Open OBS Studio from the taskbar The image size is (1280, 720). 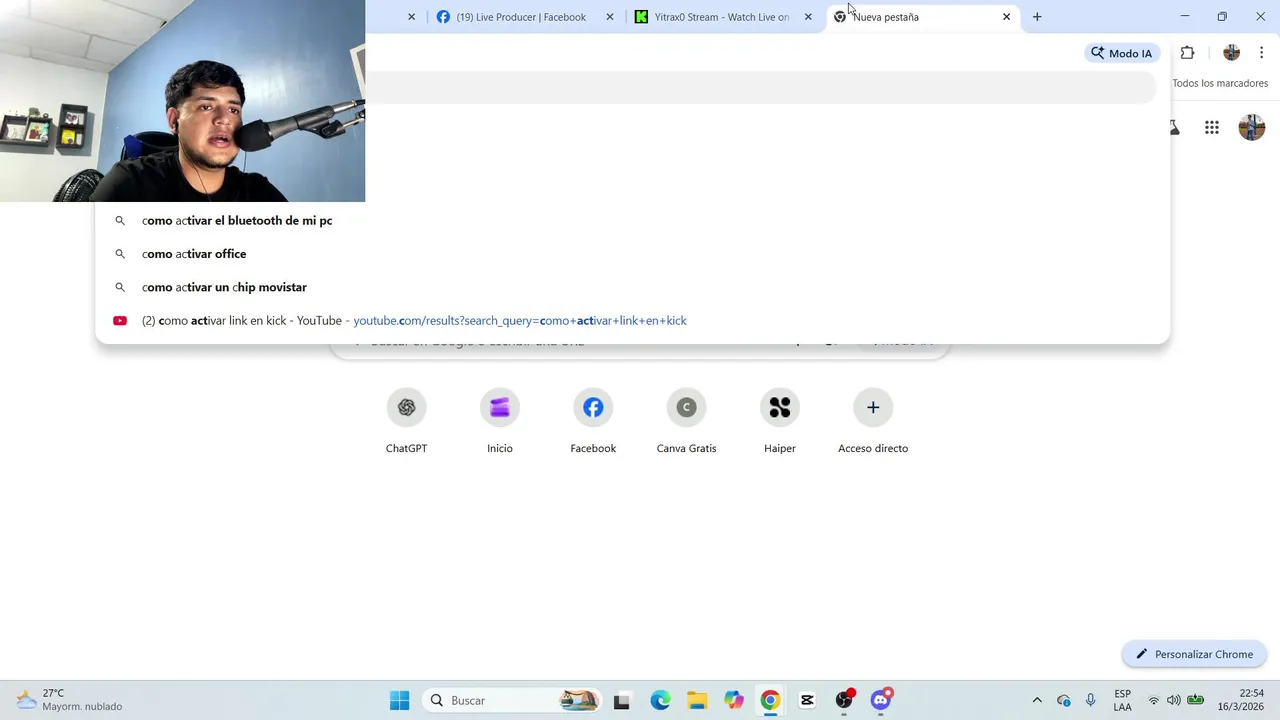(844, 700)
